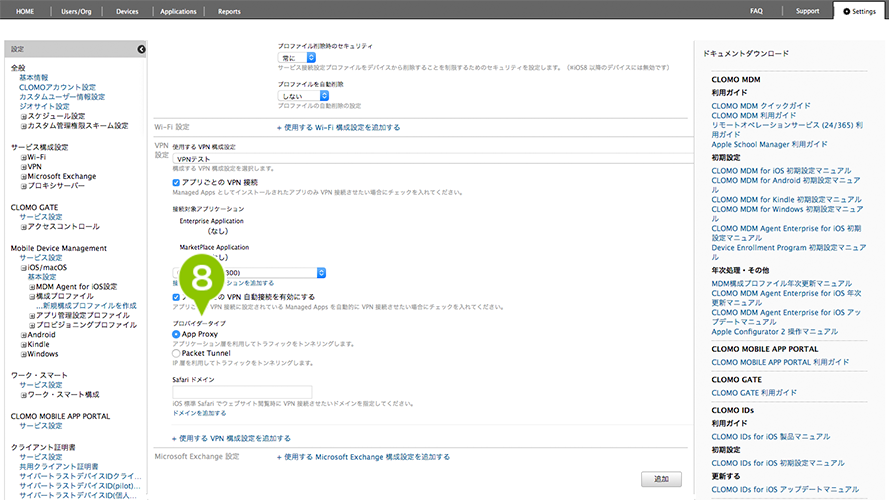Expand アクセスコントロール tree item
Image resolution: width=889 pixels, height=500 pixels.
24,227
